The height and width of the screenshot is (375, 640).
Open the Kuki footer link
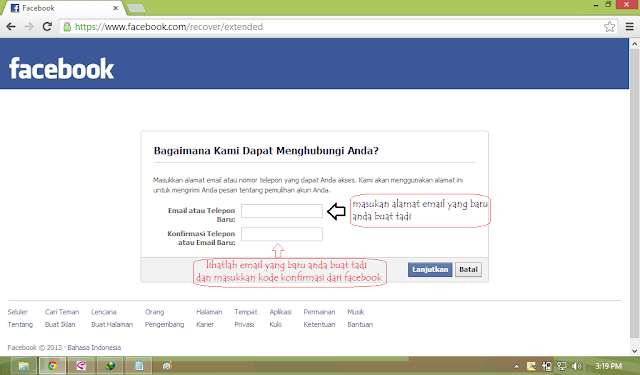pyautogui.click(x=276, y=324)
